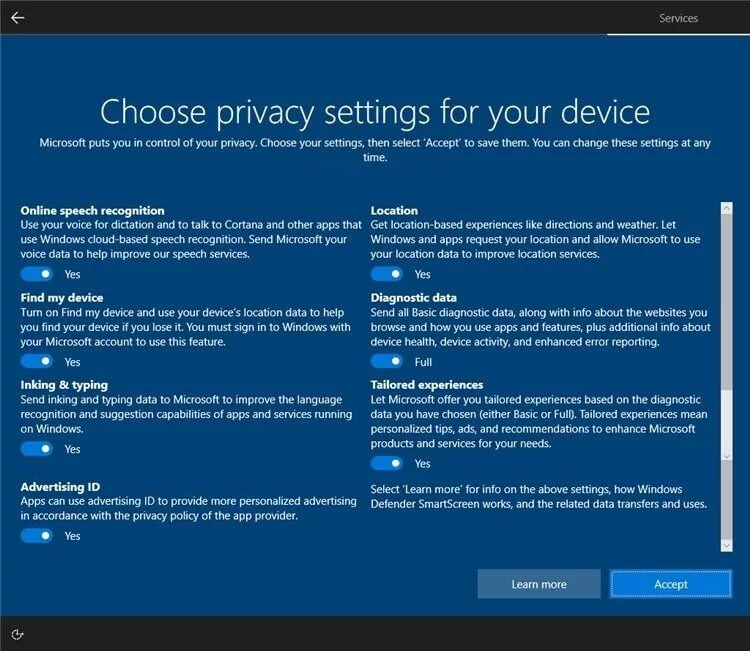Click the Tailored experiences heading
The width and height of the screenshot is (750, 651).
(x=427, y=385)
